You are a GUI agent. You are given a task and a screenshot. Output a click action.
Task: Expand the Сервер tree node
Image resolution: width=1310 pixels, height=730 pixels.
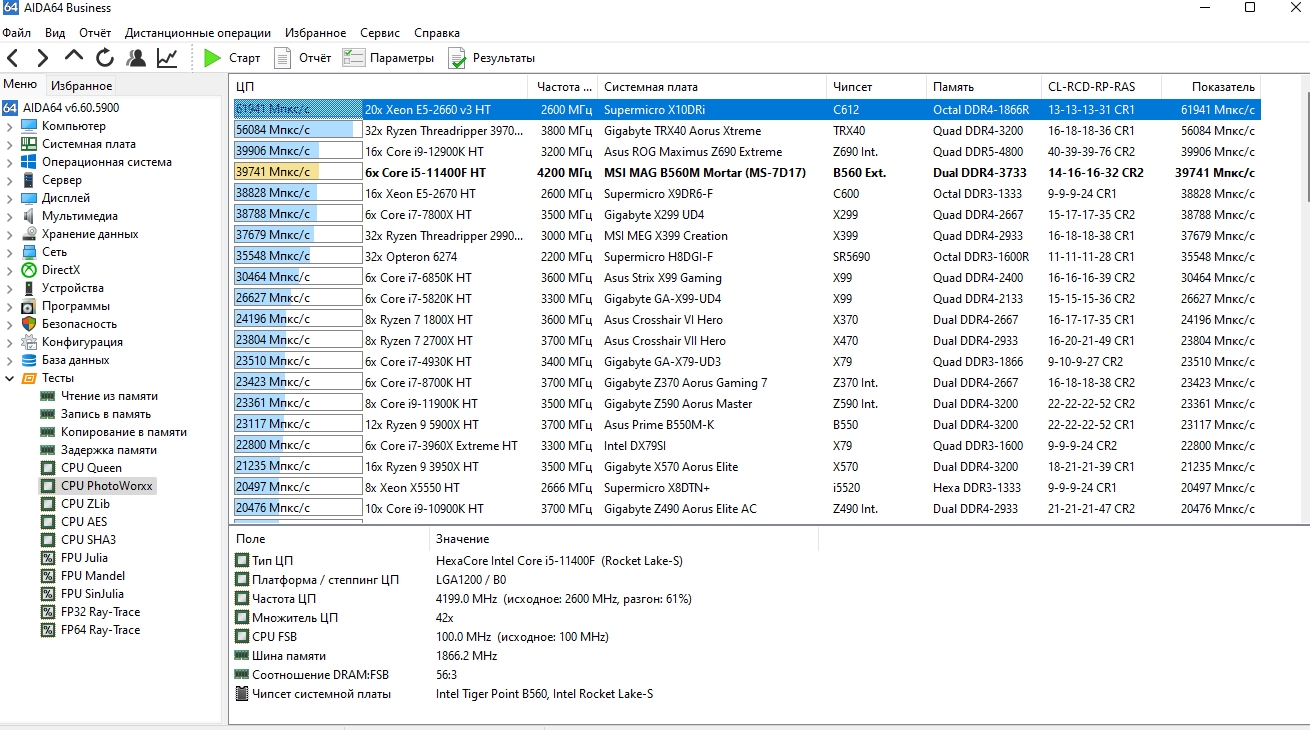pos(10,180)
